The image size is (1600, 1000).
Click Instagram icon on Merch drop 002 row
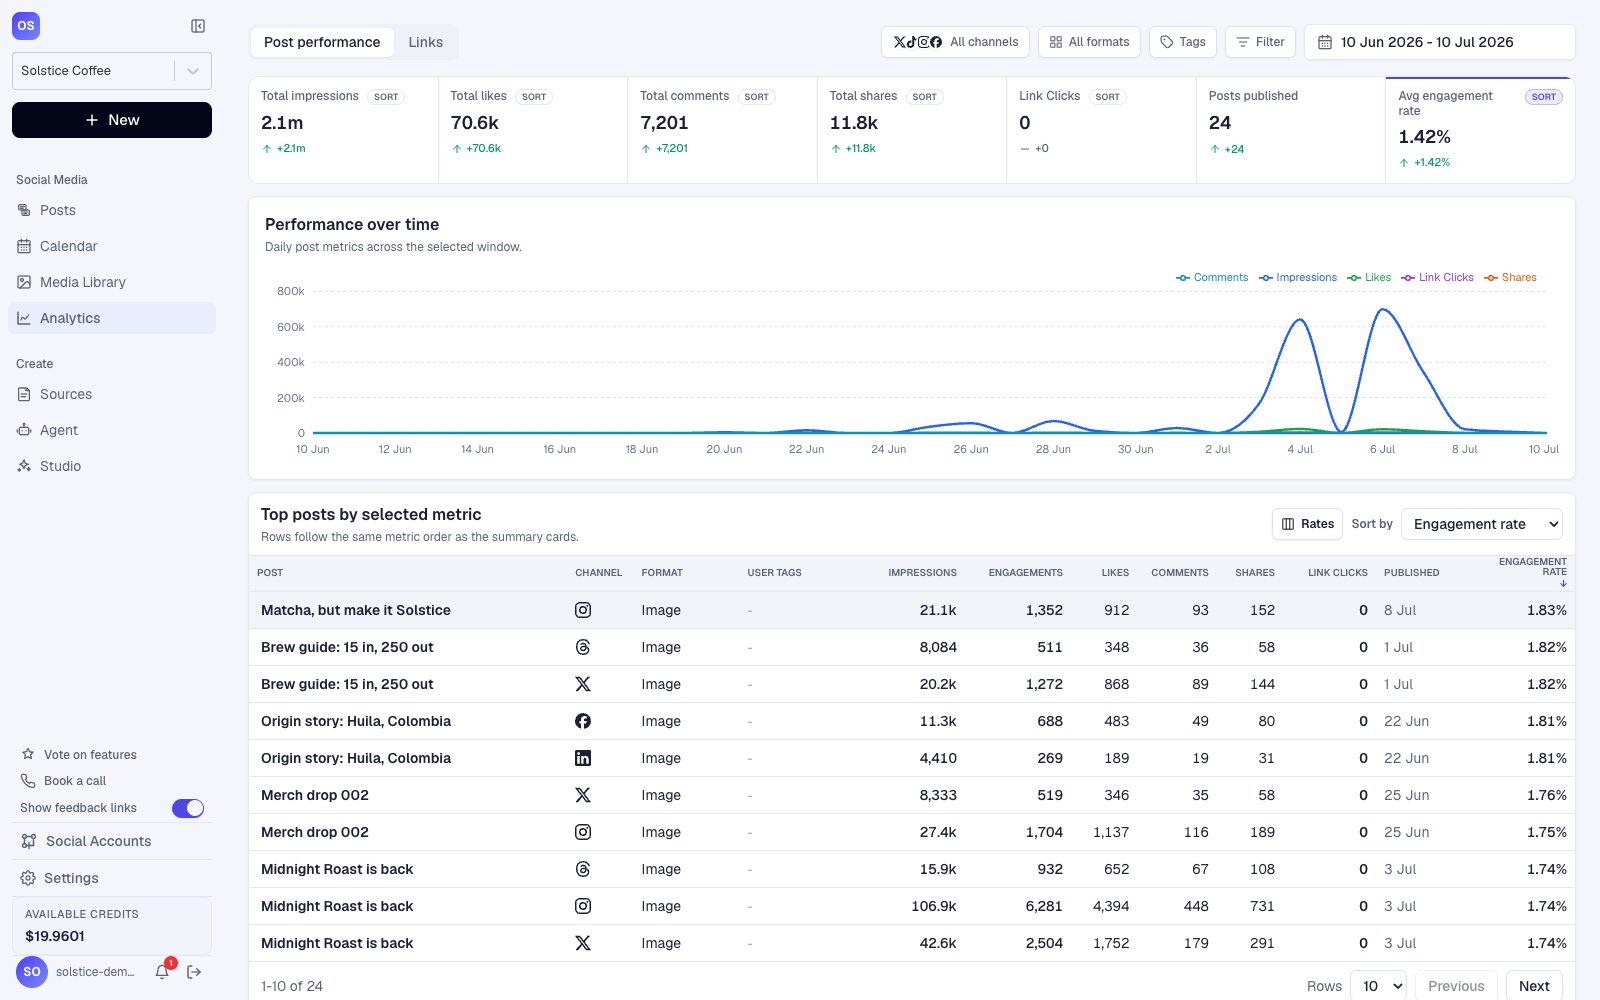(x=583, y=832)
